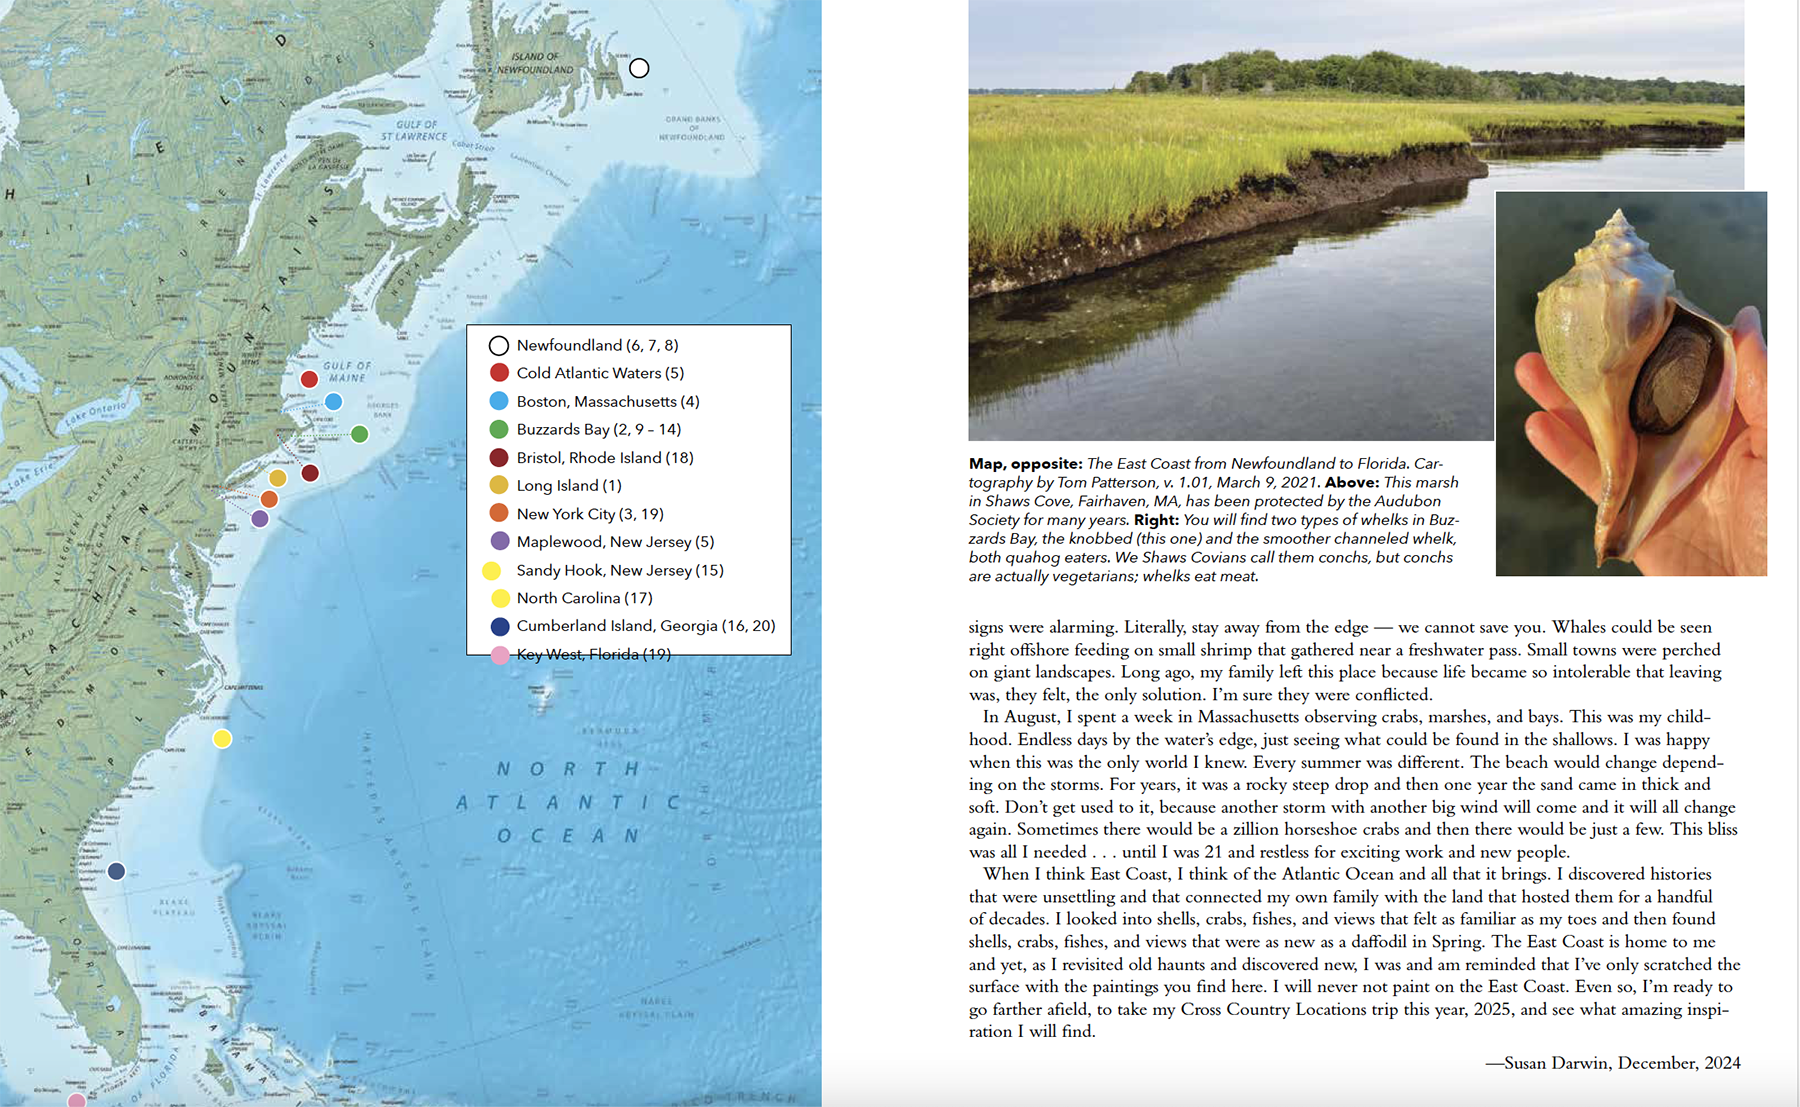Viewport: 1800px width, 1107px height.
Task: Open the North Atlantic Ocean map label
Action: [x=566, y=800]
